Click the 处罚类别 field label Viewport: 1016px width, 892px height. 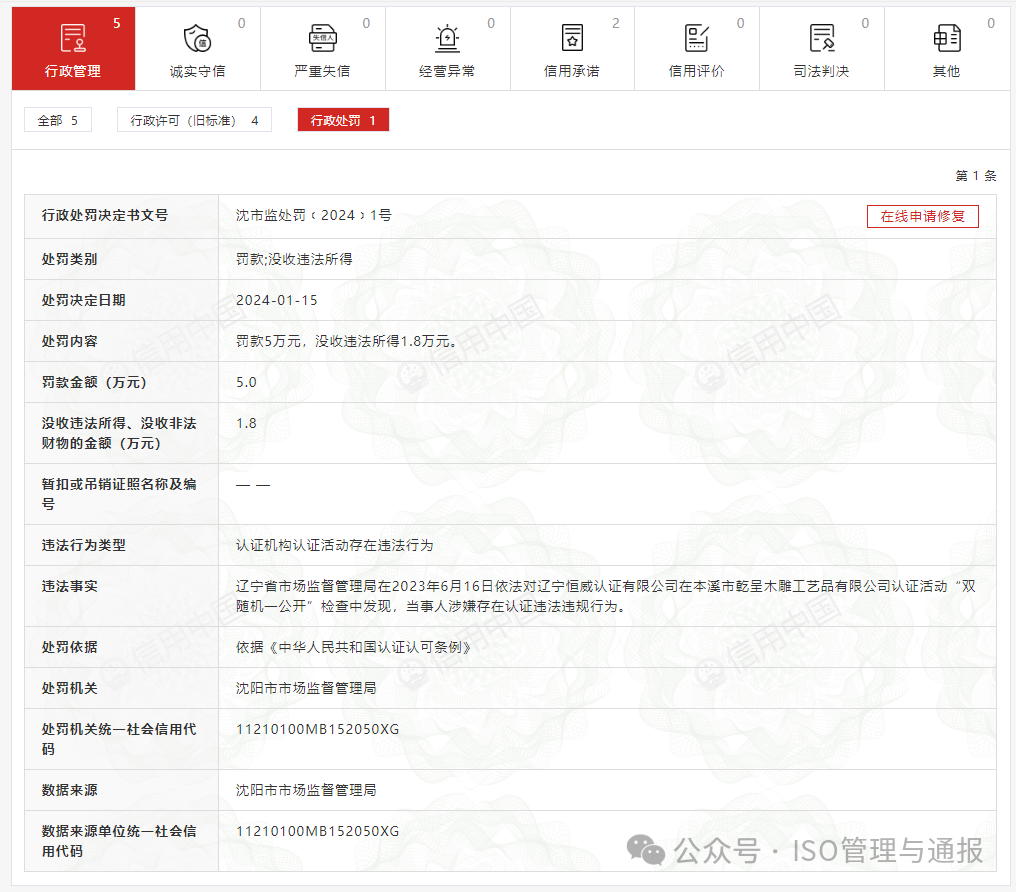point(69,259)
